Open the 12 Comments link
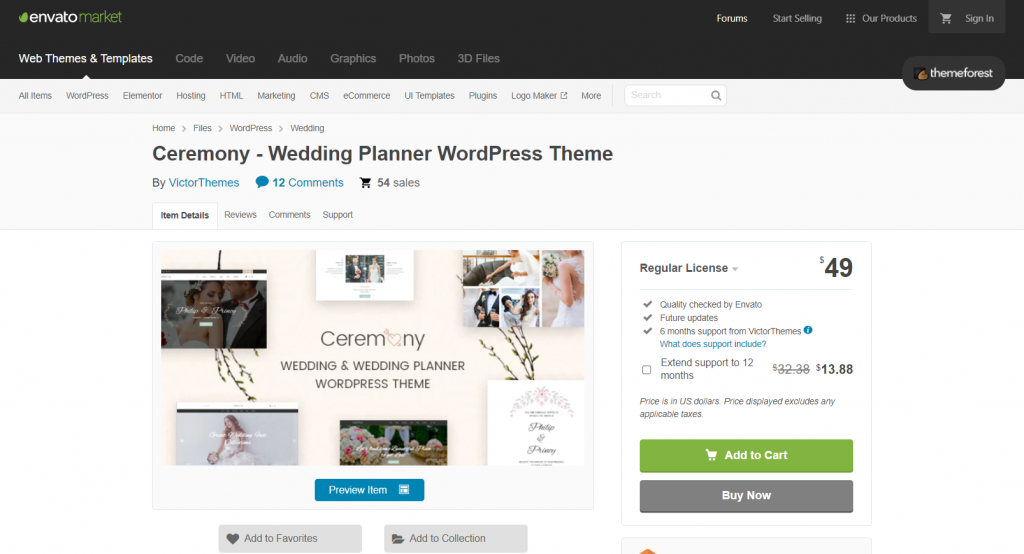1024x554 pixels. tap(308, 183)
